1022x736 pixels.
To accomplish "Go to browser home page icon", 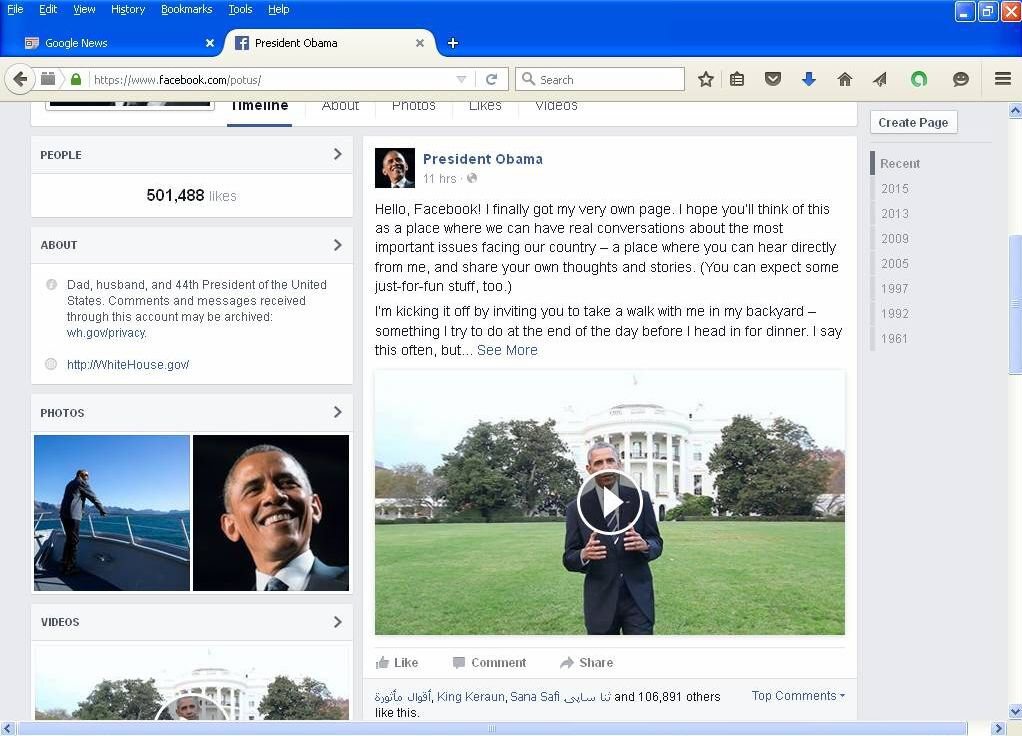I will point(844,80).
